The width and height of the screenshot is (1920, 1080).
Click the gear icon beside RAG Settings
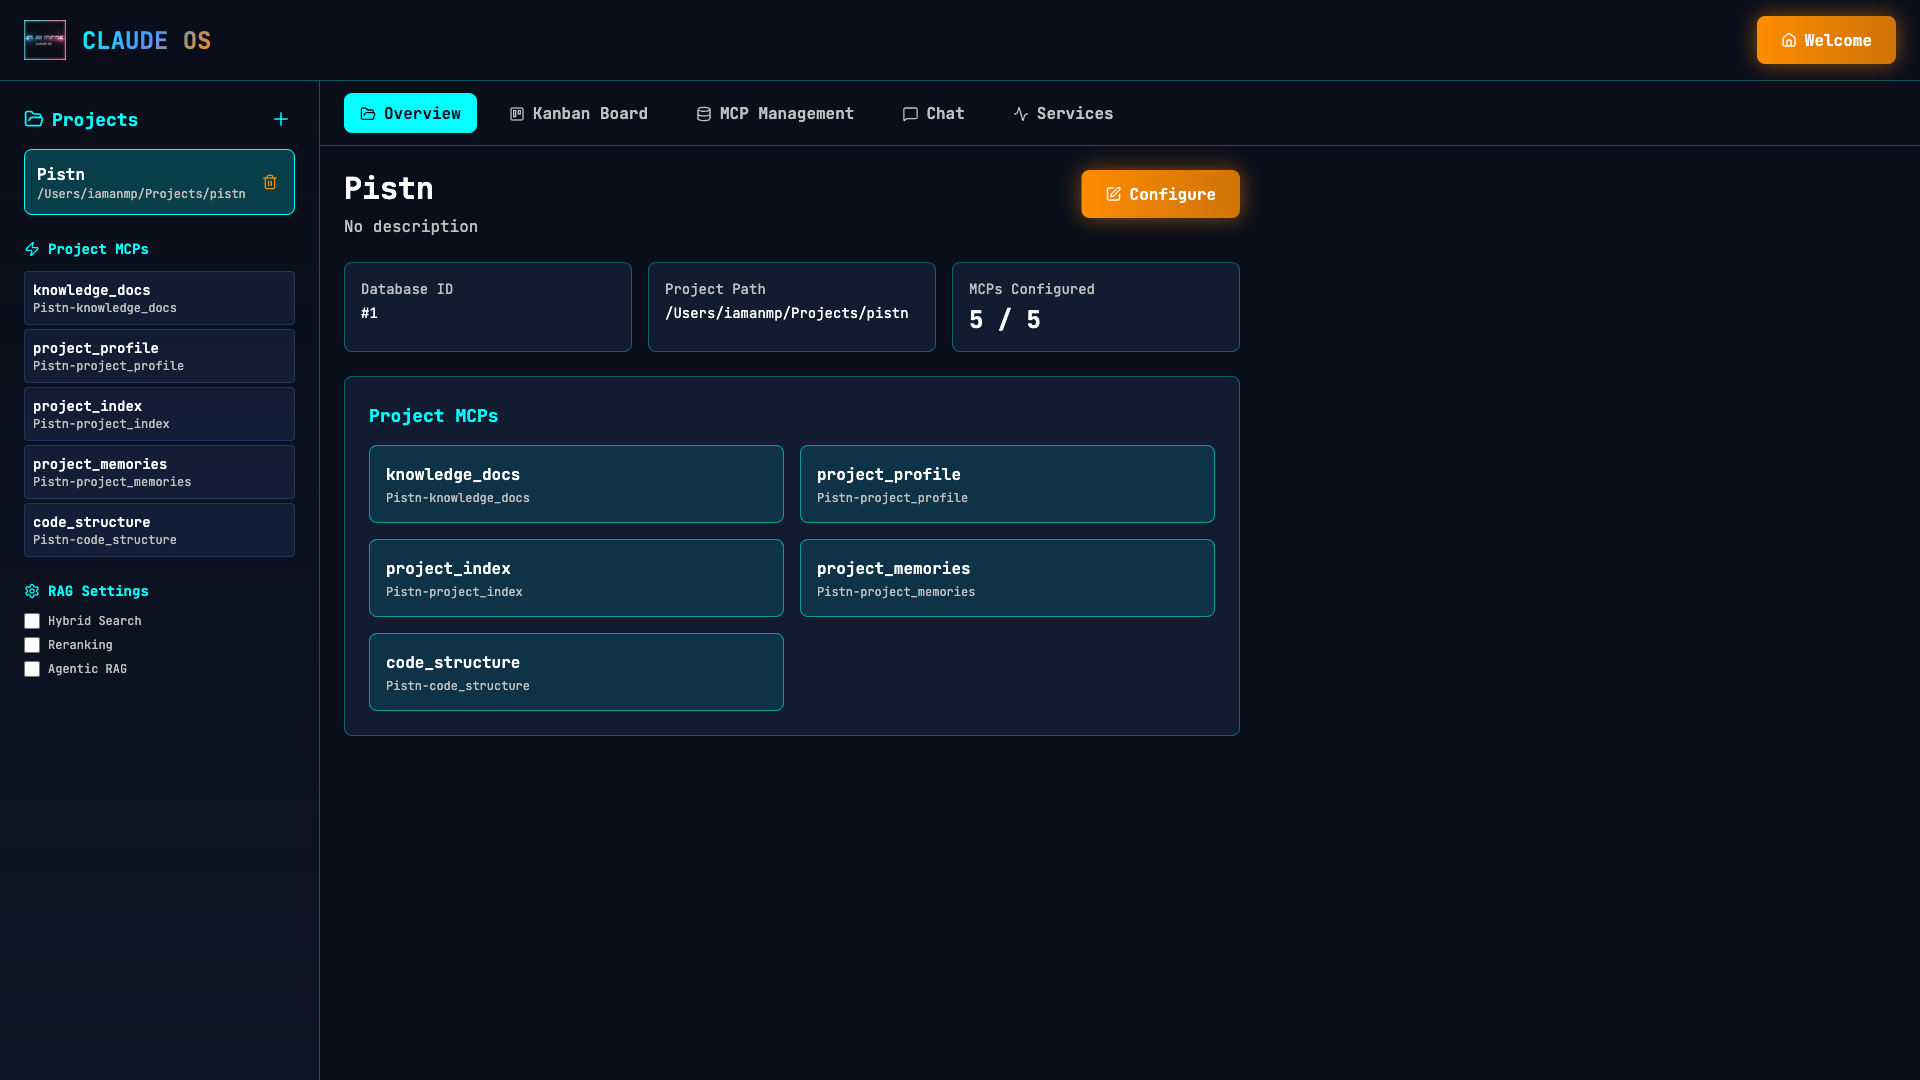point(32,591)
